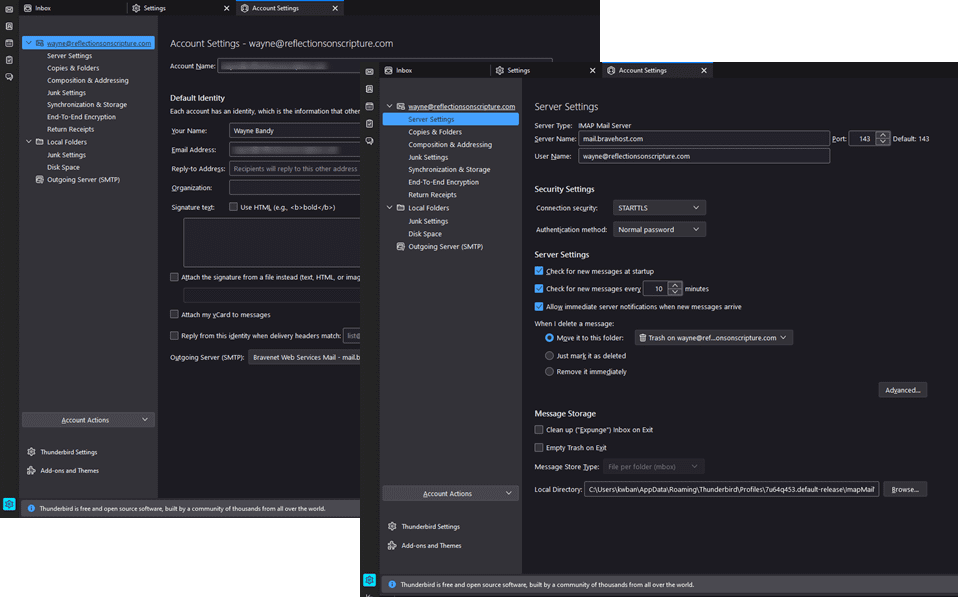Image resolution: width=958 pixels, height=597 pixels.
Task: Open Mail space icon in front window sidebar
Action: (370, 72)
